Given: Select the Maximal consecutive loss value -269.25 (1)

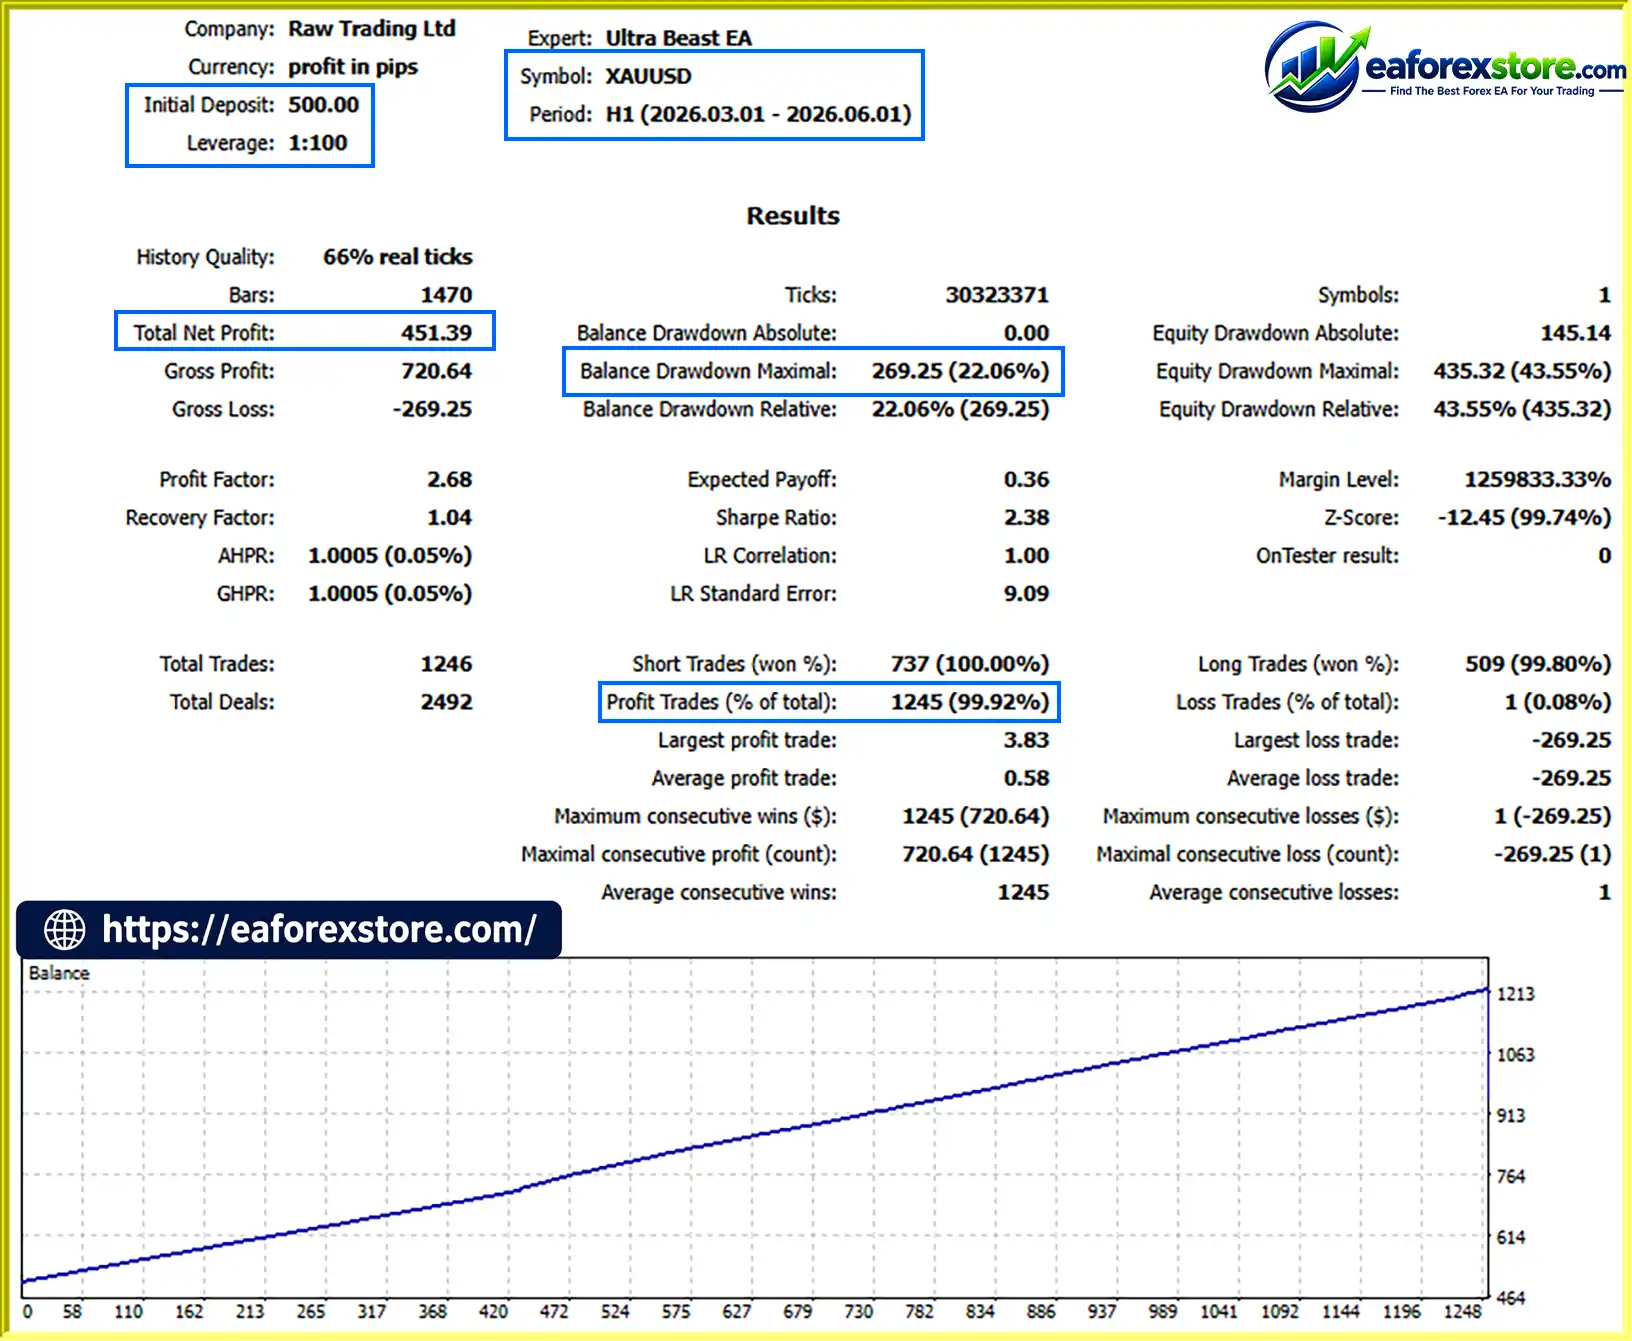Looking at the screenshot, I should click(1553, 854).
